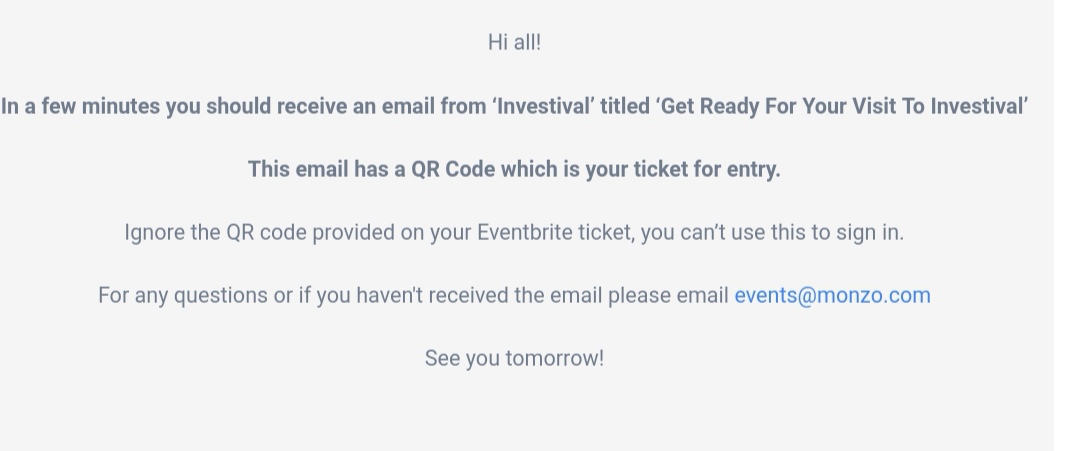Click the words "sign in" ending the sentence
The width and height of the screenshot is (1080, 451).
tap(870, 232)
